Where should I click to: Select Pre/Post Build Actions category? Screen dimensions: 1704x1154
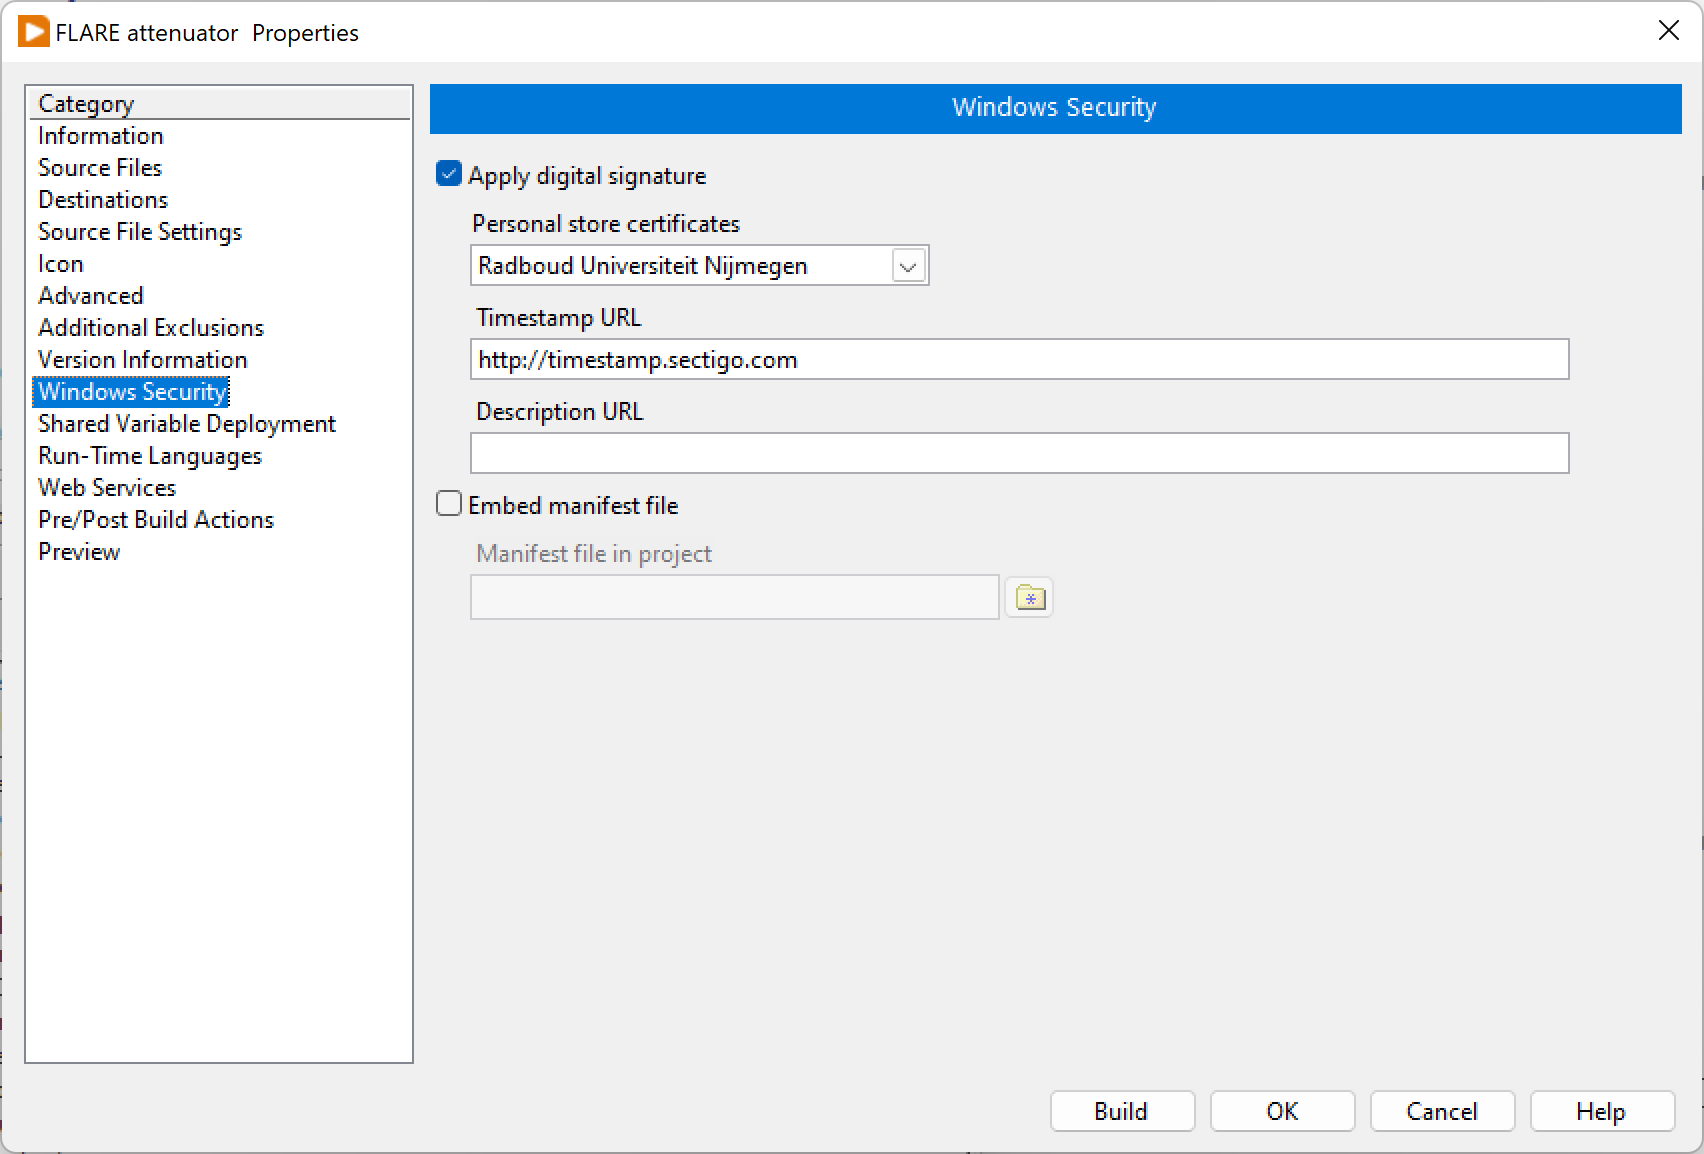point(155,520)
